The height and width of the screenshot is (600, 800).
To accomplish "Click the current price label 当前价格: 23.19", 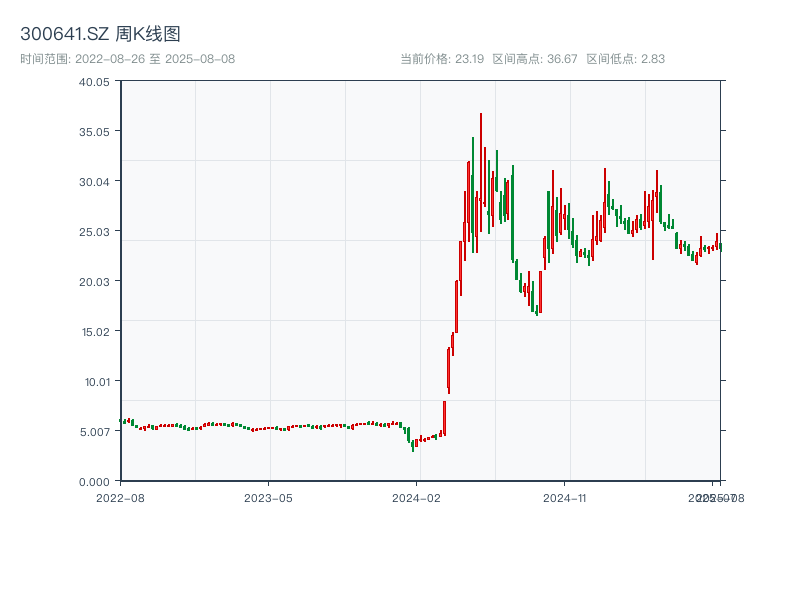I will coord(442,59).
